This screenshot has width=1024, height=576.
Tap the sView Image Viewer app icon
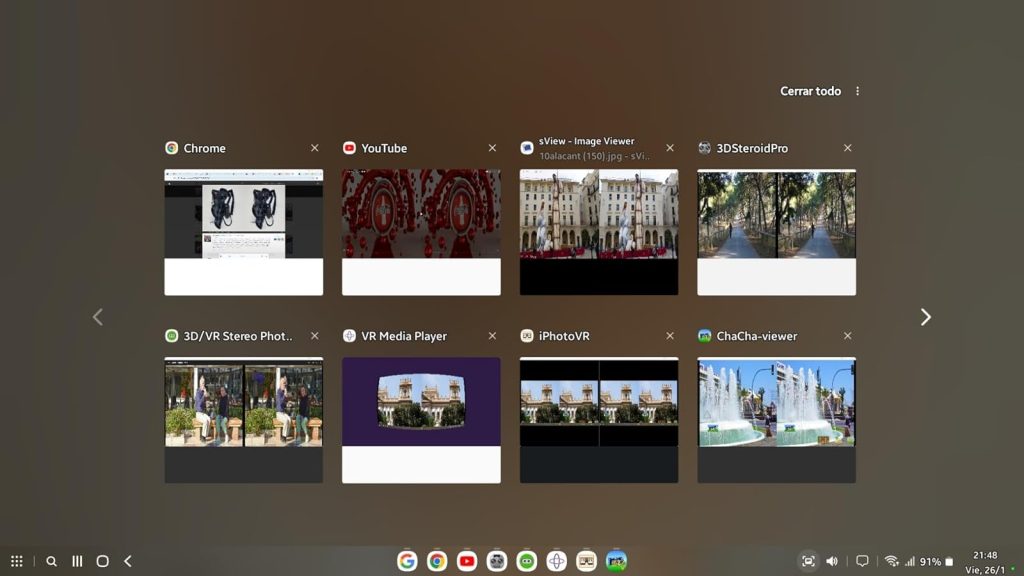point(527,148)
